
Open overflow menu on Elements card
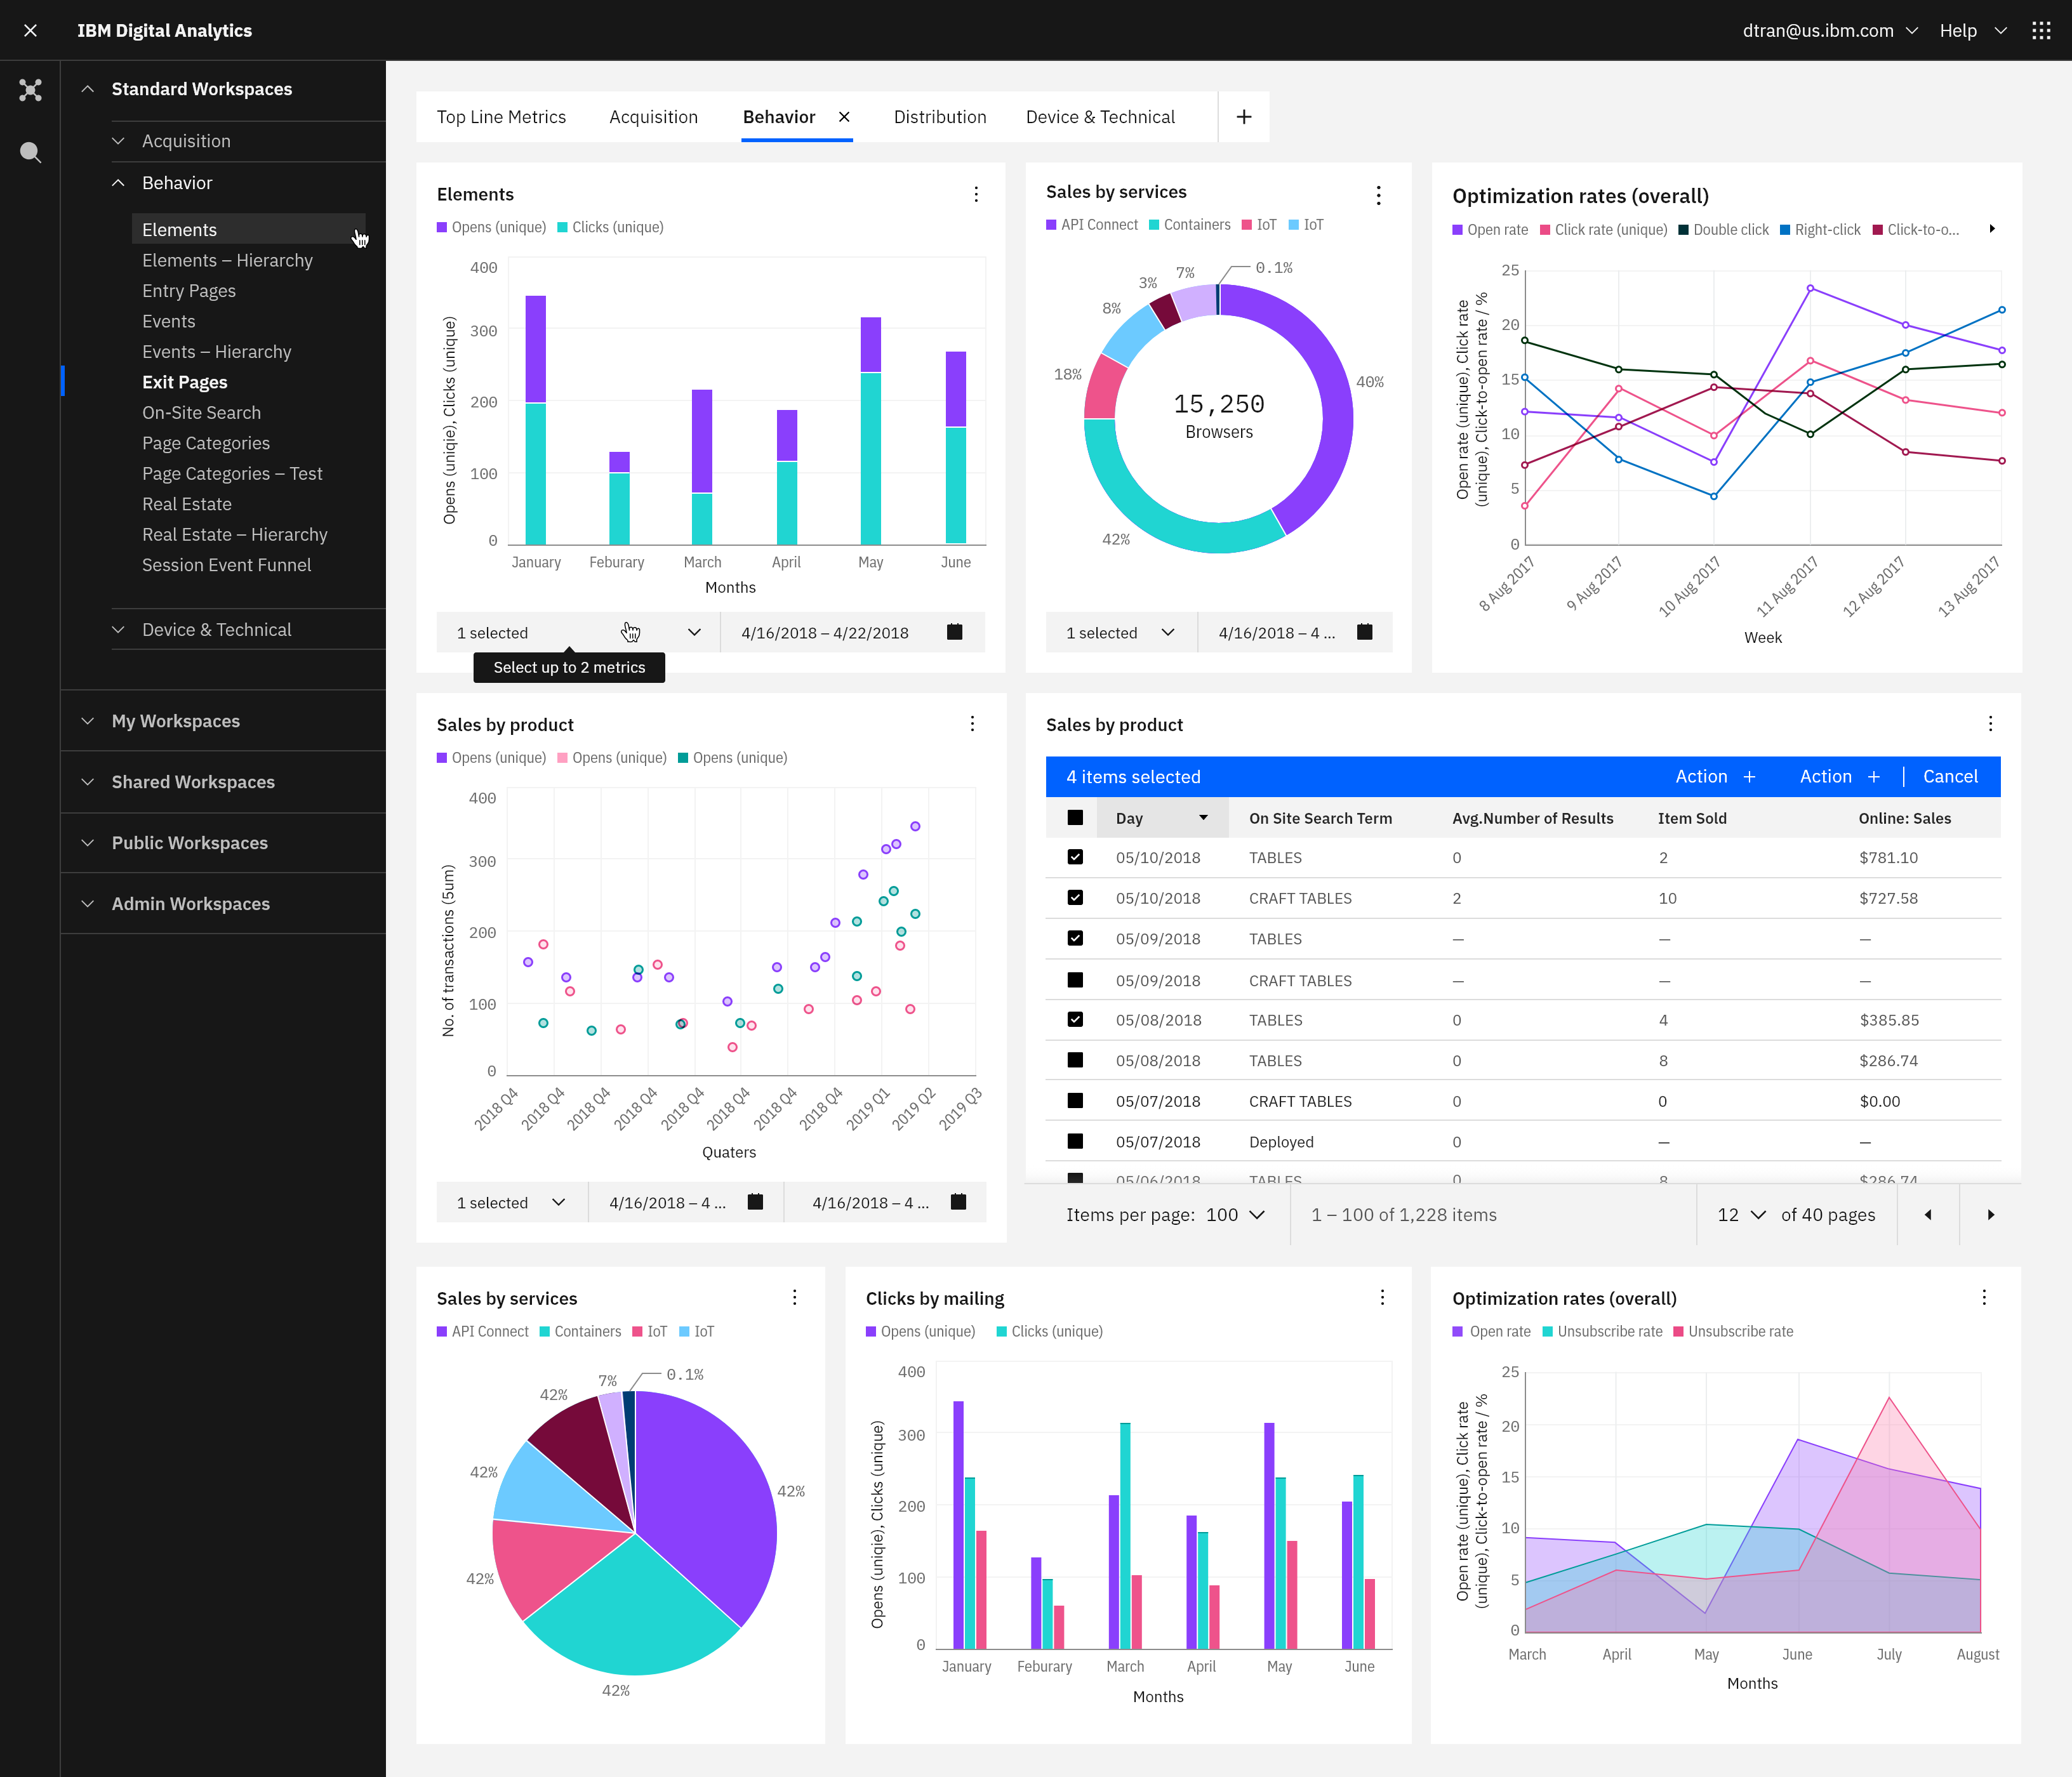point(976,194)
